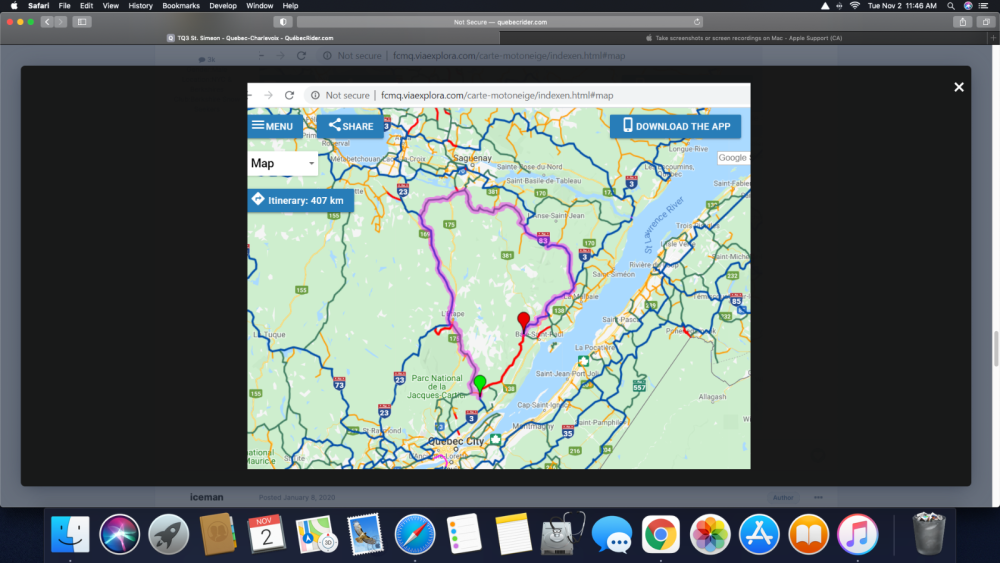Add a new Safari tab with plus
The height and width of the screenshot is (563, 1000).
pyautogui.click(x=993, y=38)
